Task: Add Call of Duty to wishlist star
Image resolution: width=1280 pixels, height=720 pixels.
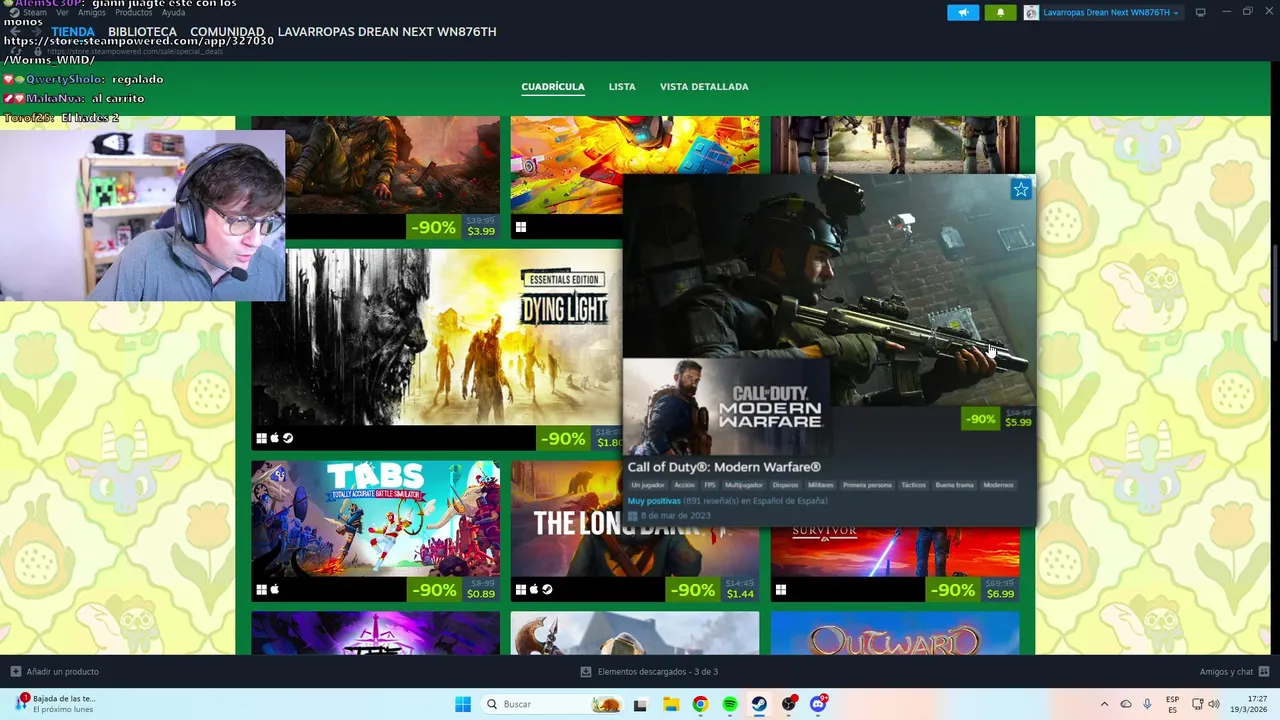Action: 1021,189
